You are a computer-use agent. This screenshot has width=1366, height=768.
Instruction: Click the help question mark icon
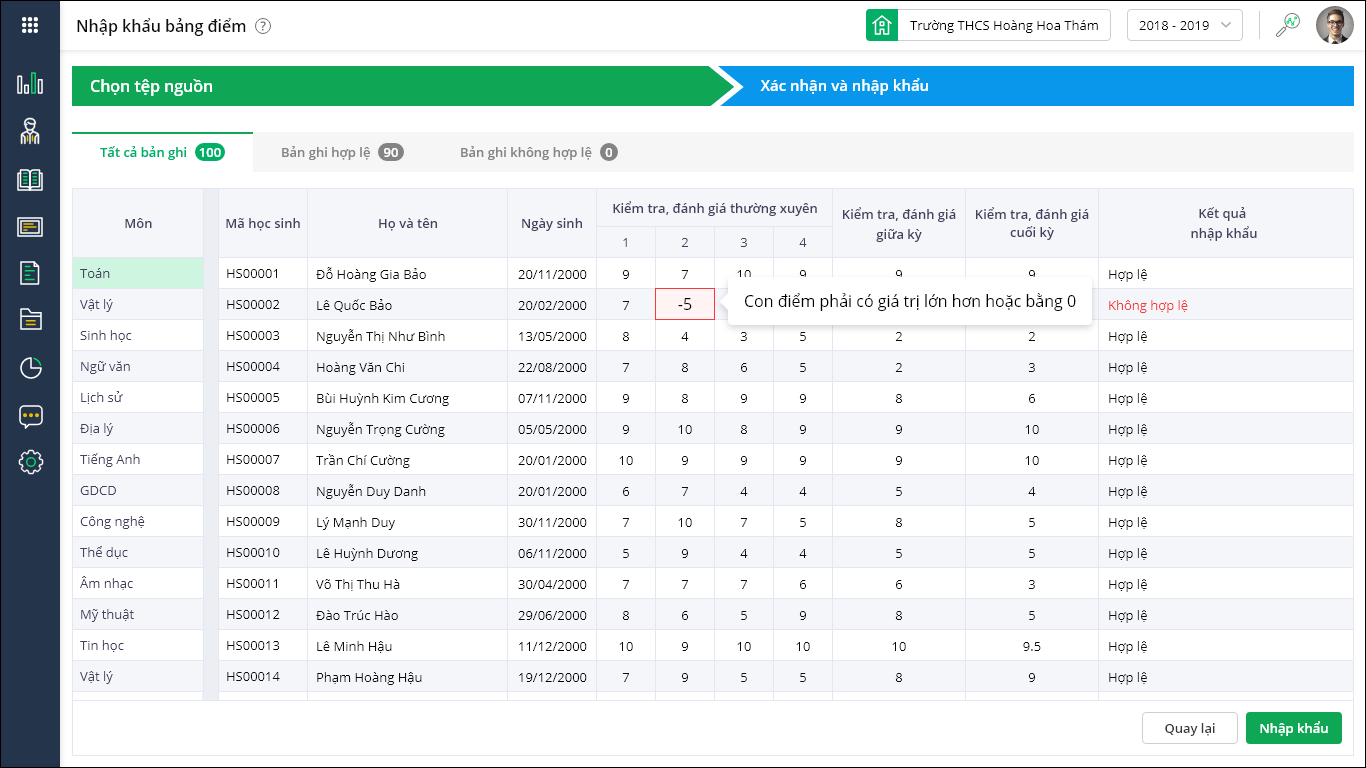[263, 27]
